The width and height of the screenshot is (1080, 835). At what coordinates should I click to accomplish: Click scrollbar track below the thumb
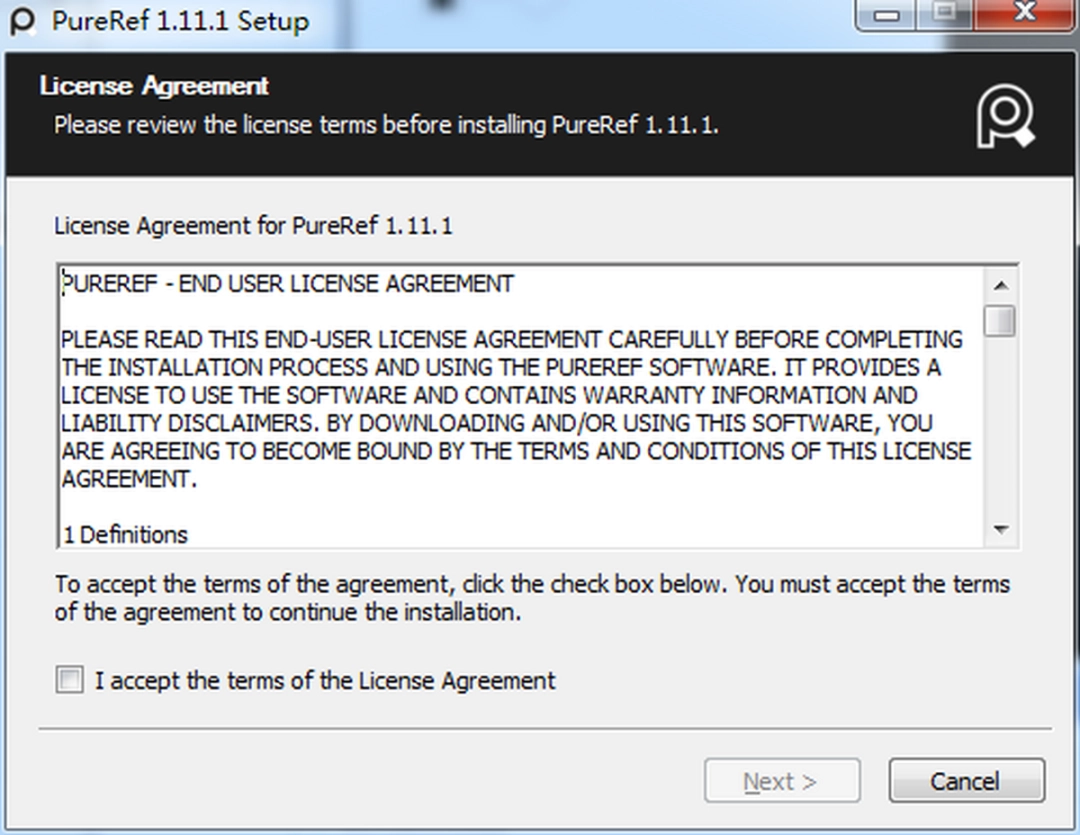pos(1000,430)
